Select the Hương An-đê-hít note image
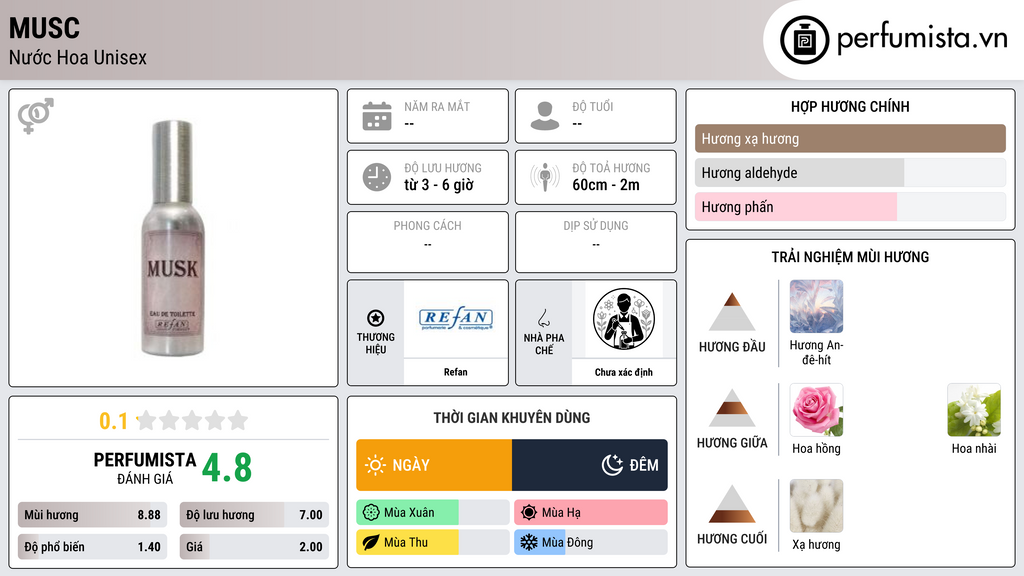This screenshot has width=1024, height=576. pos(816,306)
